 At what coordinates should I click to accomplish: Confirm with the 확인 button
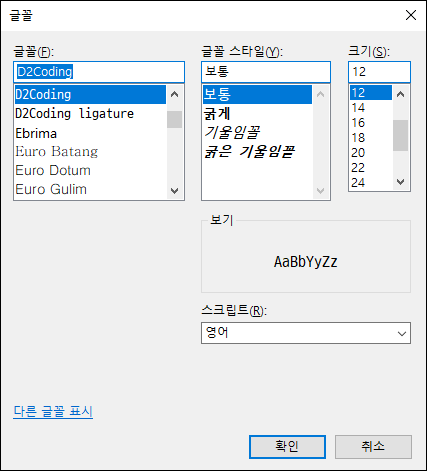(x=287, y=447)
